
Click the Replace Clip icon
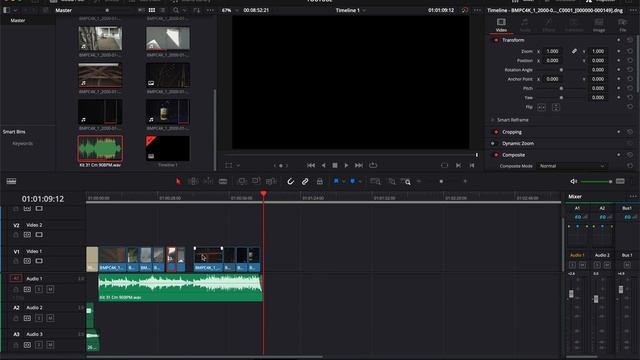coord(271,181)
